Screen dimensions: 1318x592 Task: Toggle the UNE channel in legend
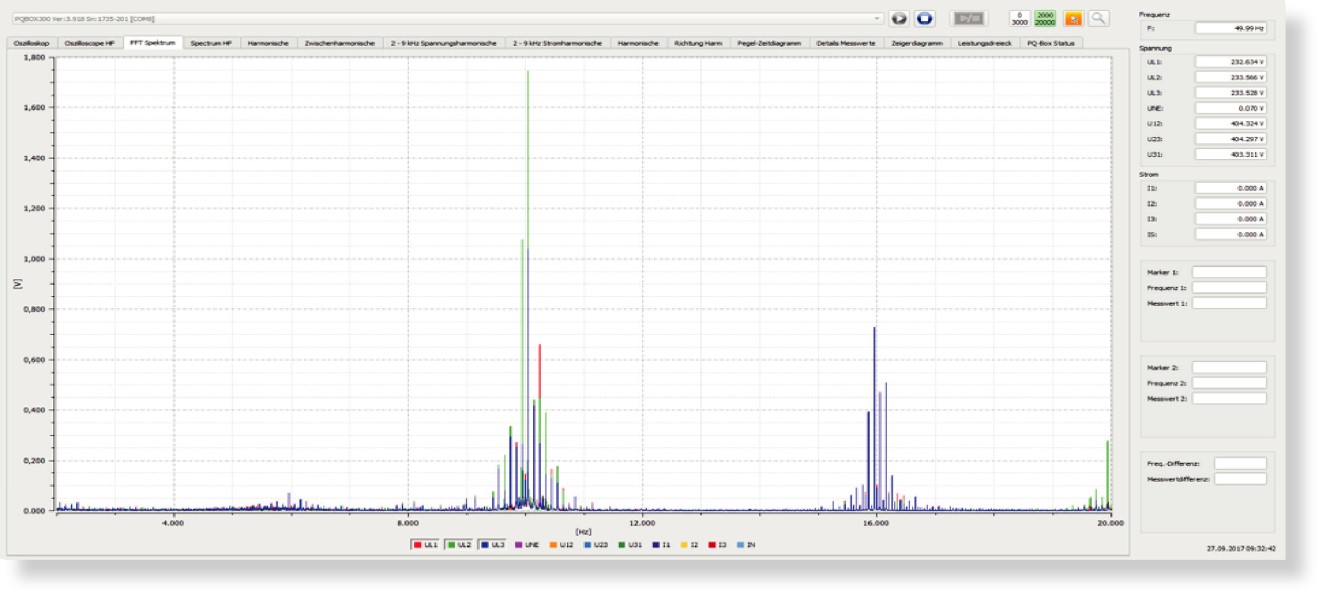(525, 544)
